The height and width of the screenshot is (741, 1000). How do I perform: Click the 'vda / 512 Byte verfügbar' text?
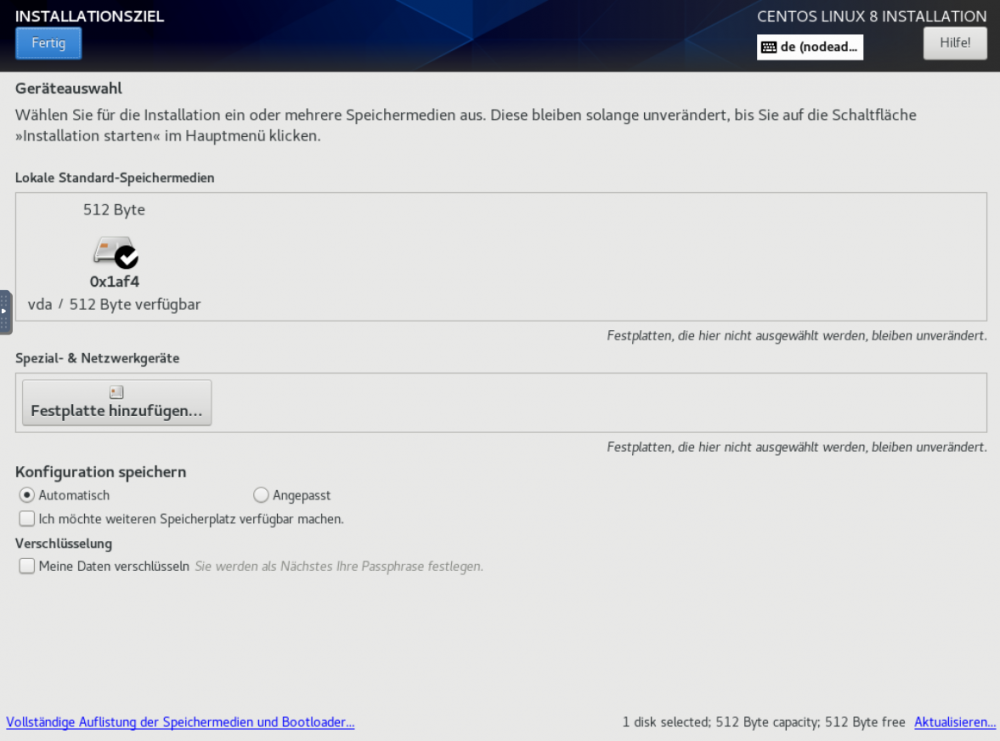114,304
